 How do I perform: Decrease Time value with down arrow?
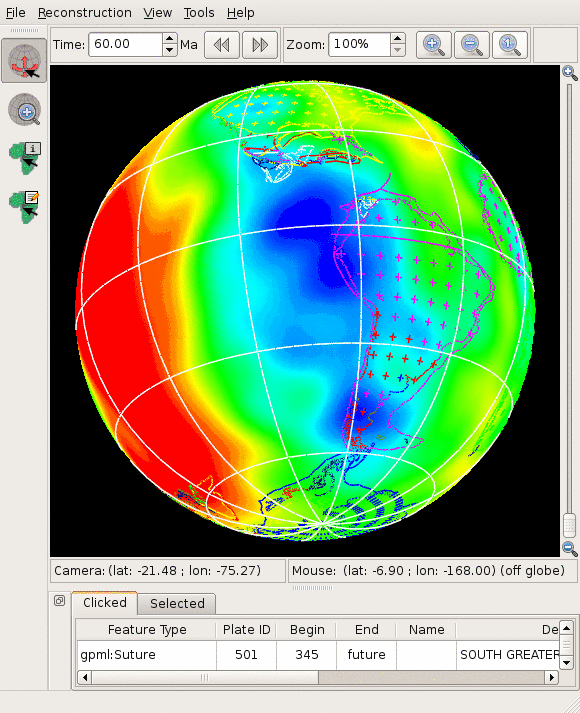tap(170, 50)
